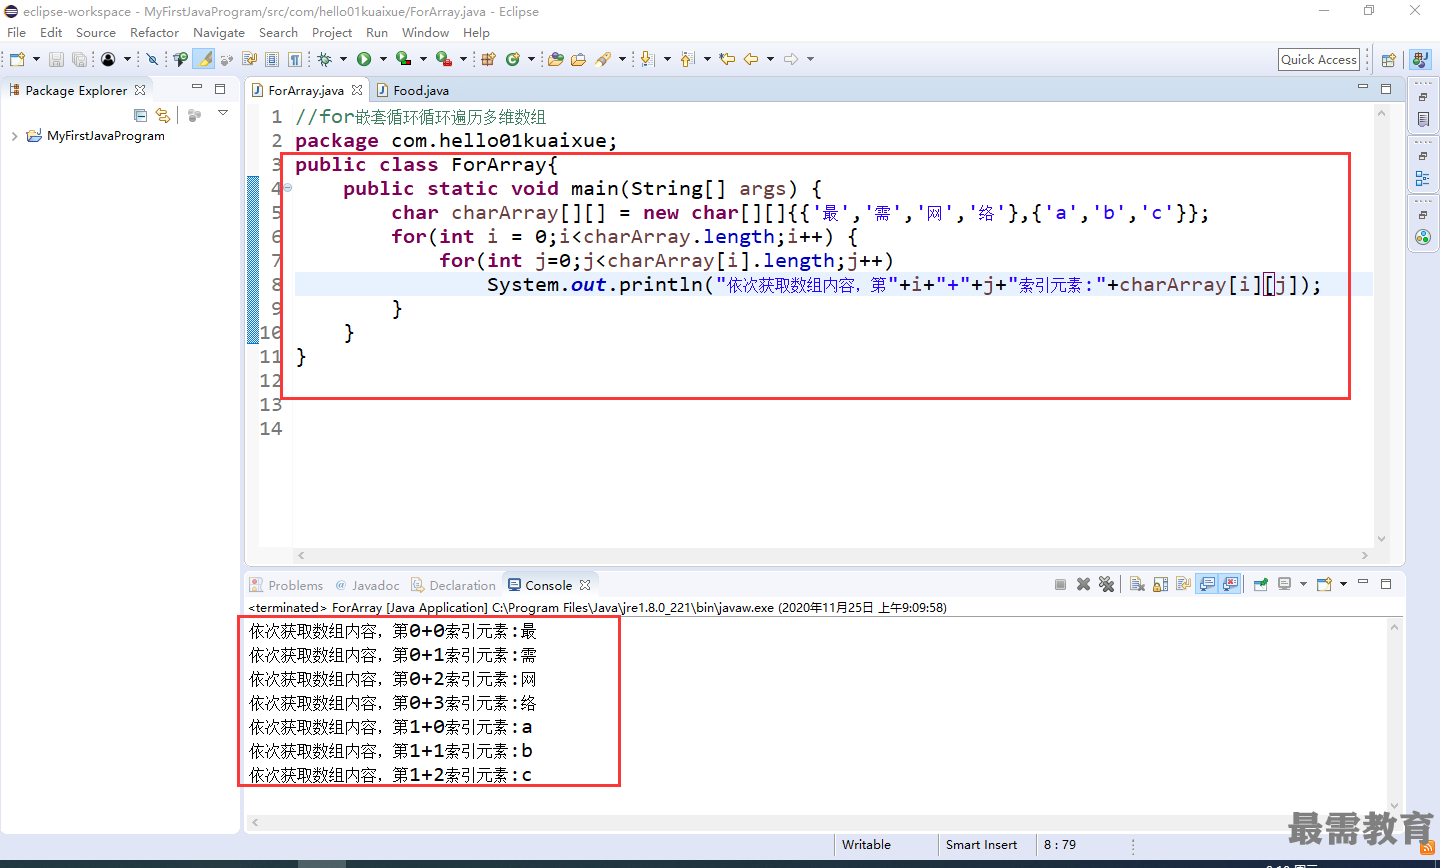Close the Console view tab

[585, 585]
